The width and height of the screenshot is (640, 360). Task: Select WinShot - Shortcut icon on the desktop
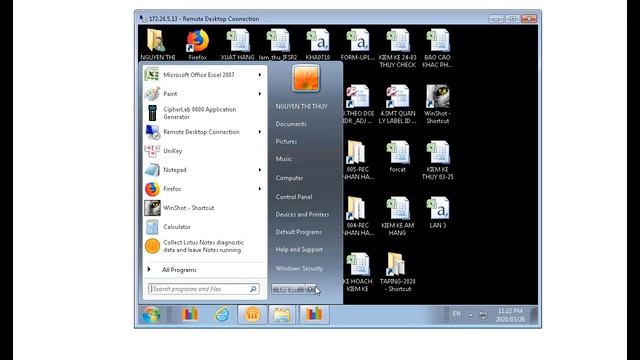(437, 104)
